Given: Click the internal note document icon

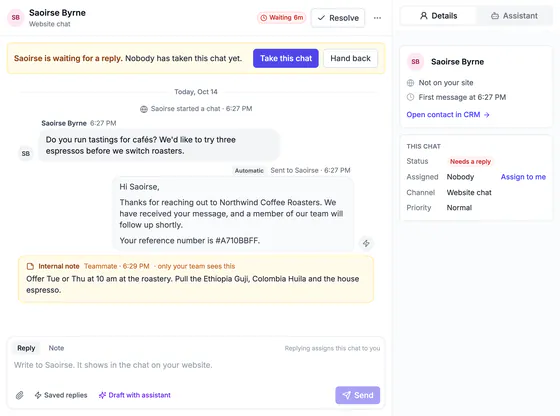Looking at the screenshot, I should (x=30, y=266).
